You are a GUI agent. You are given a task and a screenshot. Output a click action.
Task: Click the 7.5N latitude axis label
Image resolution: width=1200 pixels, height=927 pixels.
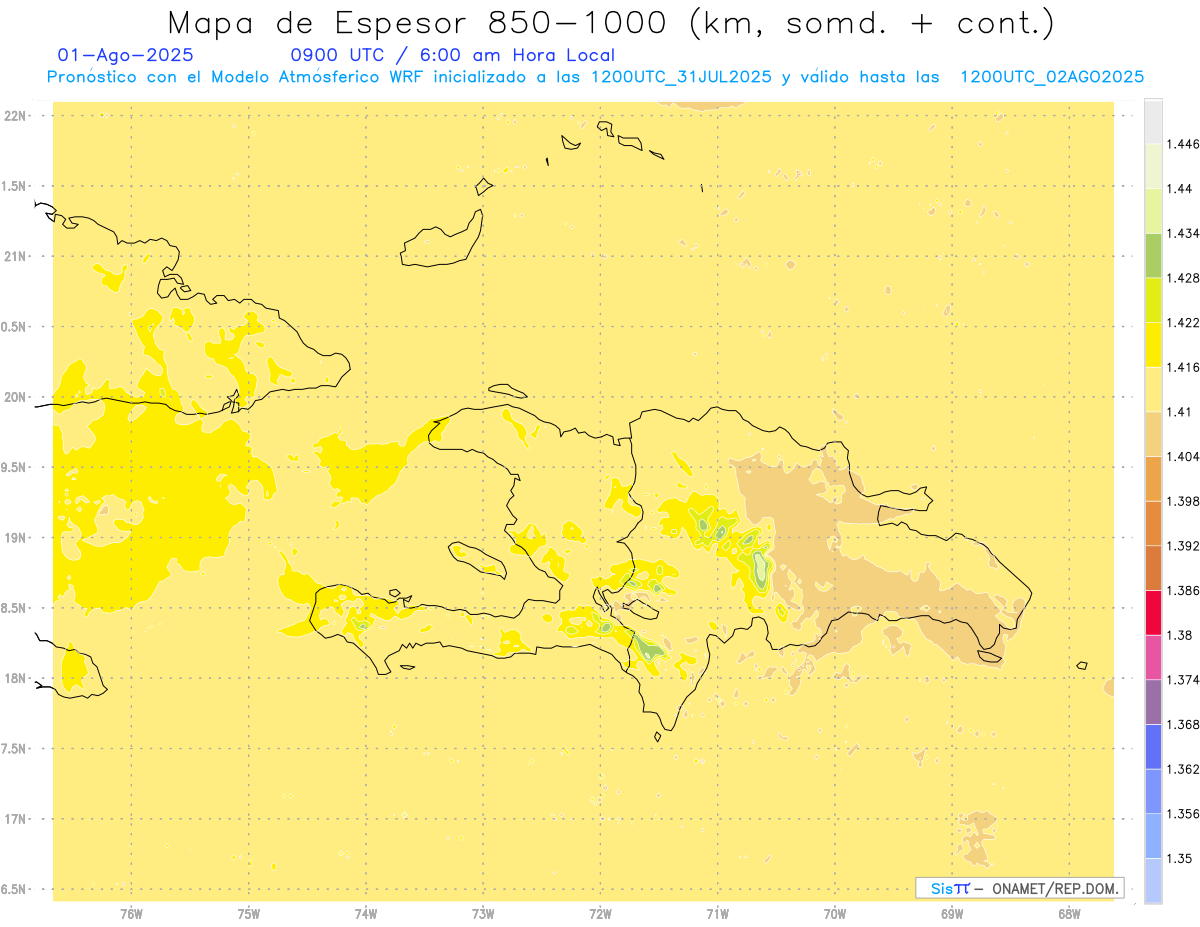coord(13,749)
